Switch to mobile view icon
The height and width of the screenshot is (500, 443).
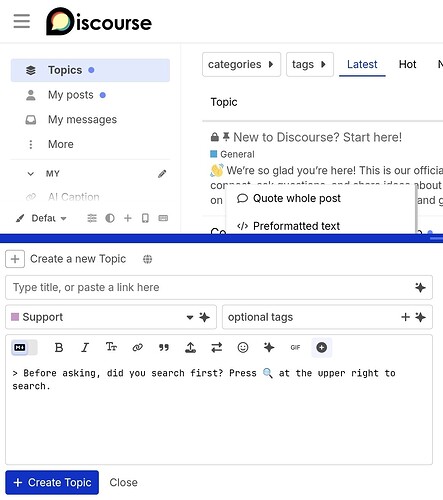[145, 218]
